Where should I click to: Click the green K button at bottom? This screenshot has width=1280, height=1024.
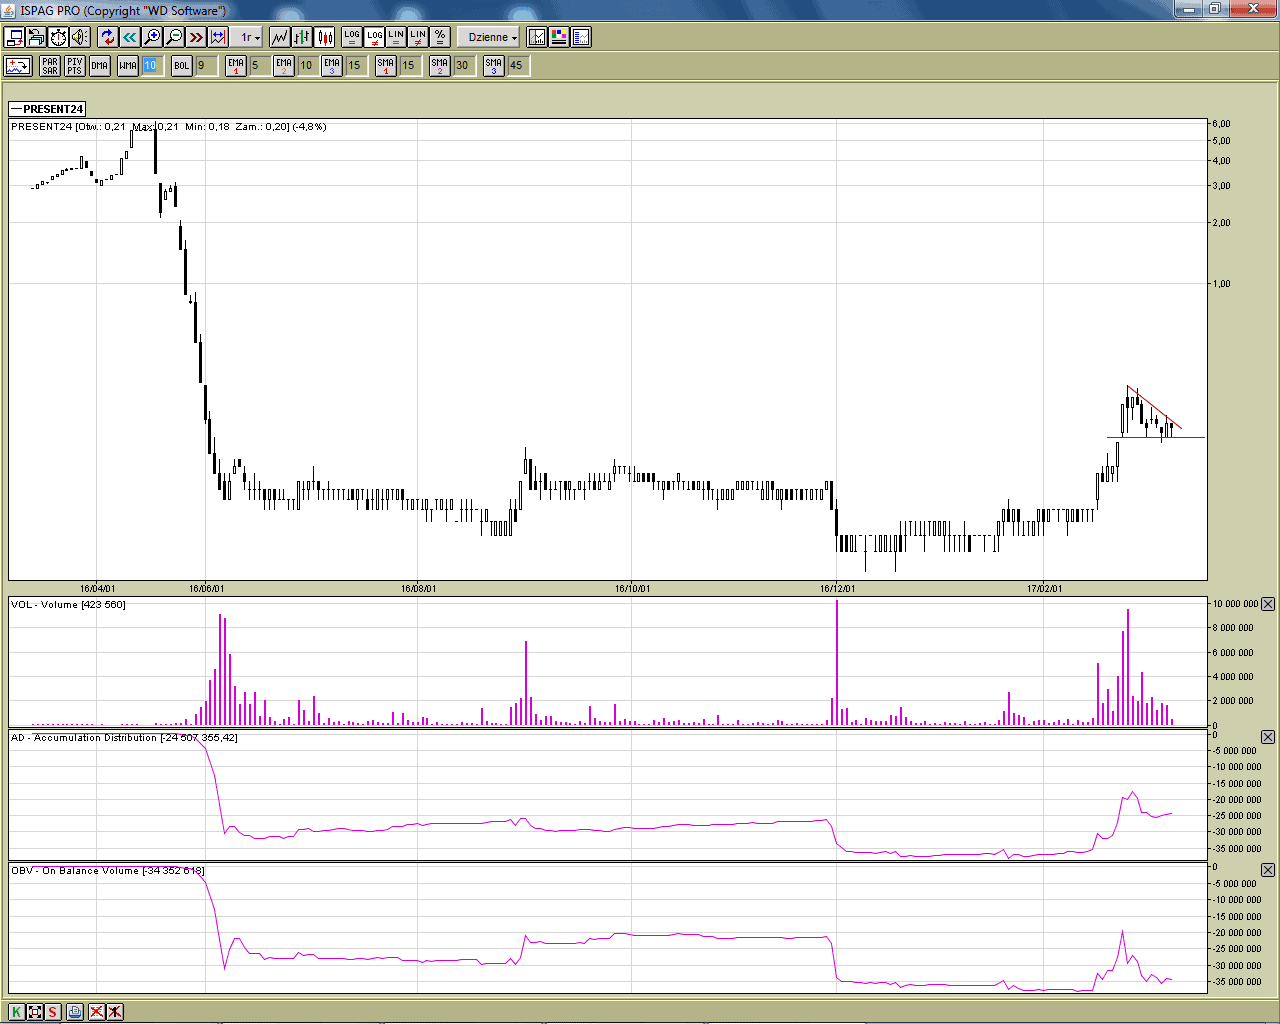(16, 1012)
